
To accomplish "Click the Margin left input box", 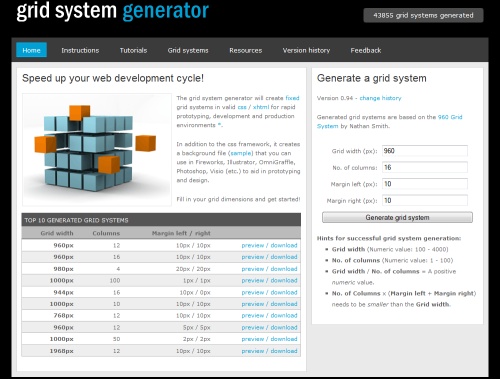I will (x=424, y=184).
